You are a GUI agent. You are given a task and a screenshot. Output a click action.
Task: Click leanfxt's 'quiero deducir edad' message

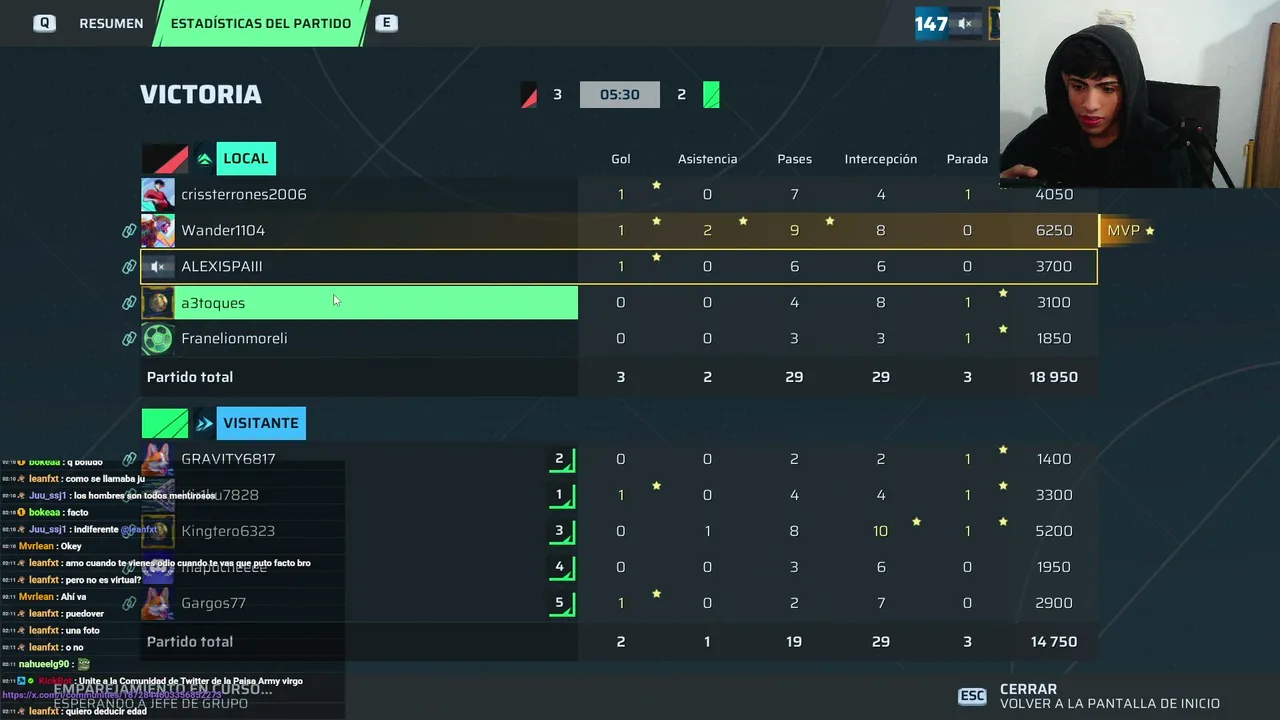pyautogui.click(x=103, y=711)
